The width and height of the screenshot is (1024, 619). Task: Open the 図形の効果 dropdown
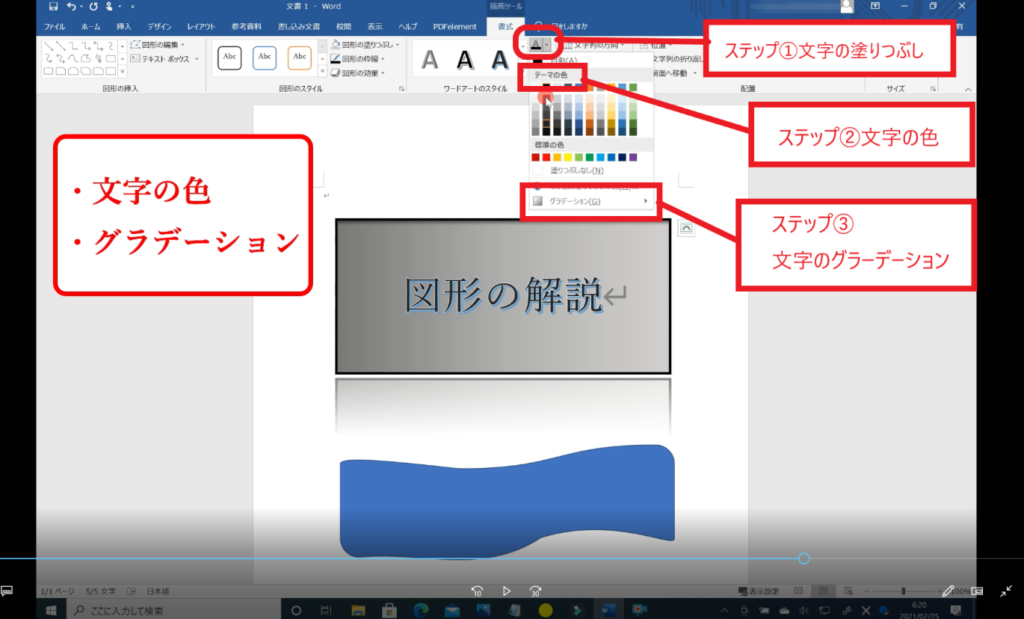364,73
